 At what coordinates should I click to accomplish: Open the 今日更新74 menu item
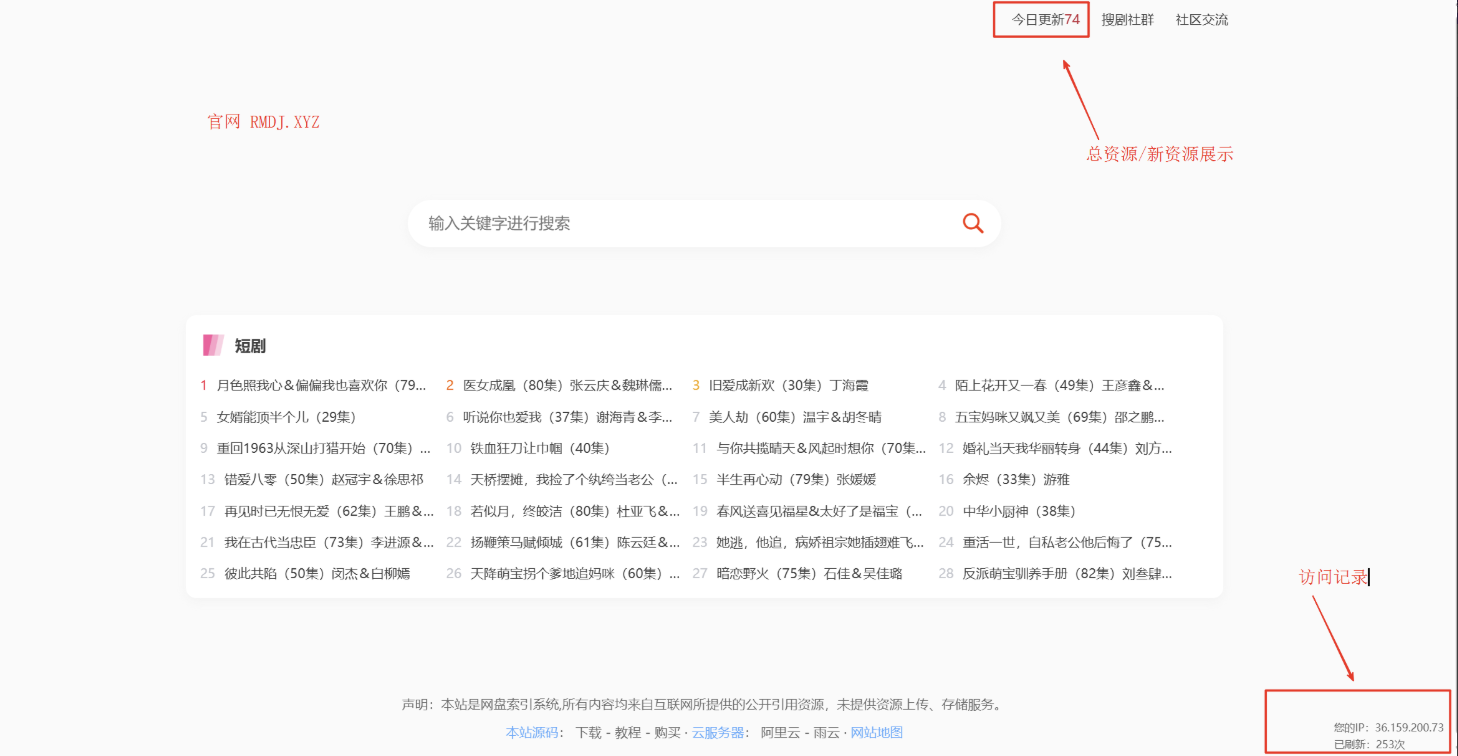click(1045, 19)
